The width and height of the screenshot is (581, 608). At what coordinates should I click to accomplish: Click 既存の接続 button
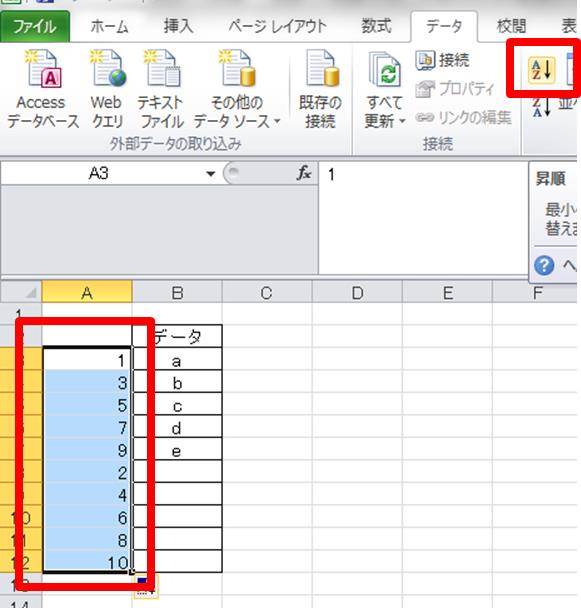[320, 89]
